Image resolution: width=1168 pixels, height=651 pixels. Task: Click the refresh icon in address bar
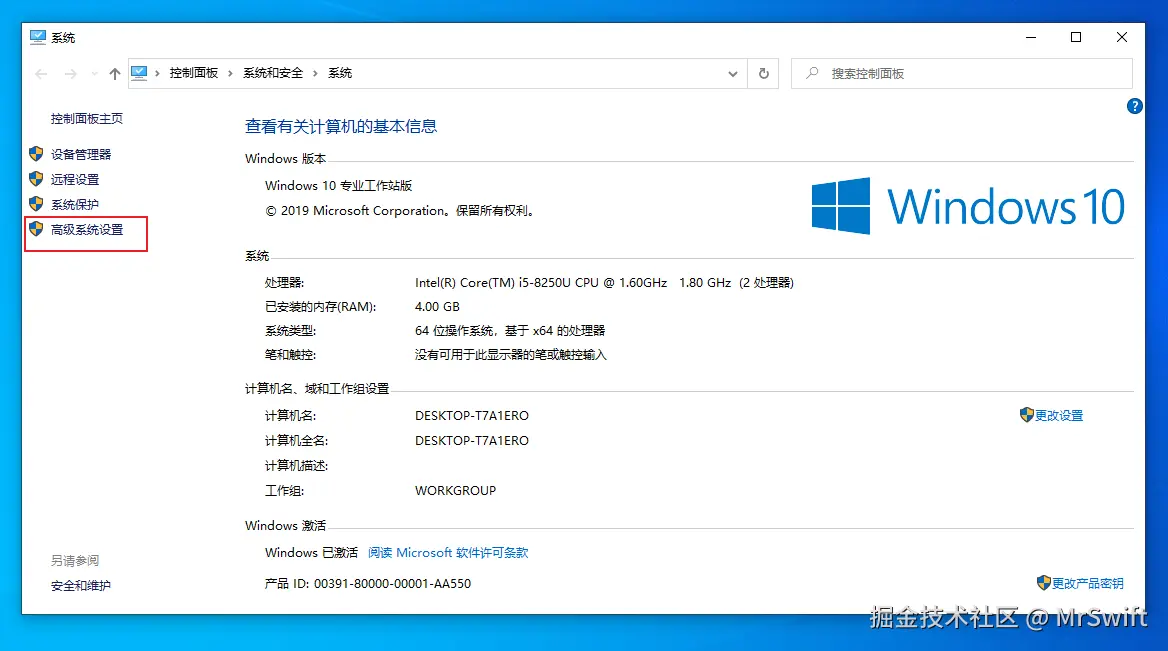[x=764, y=73]
